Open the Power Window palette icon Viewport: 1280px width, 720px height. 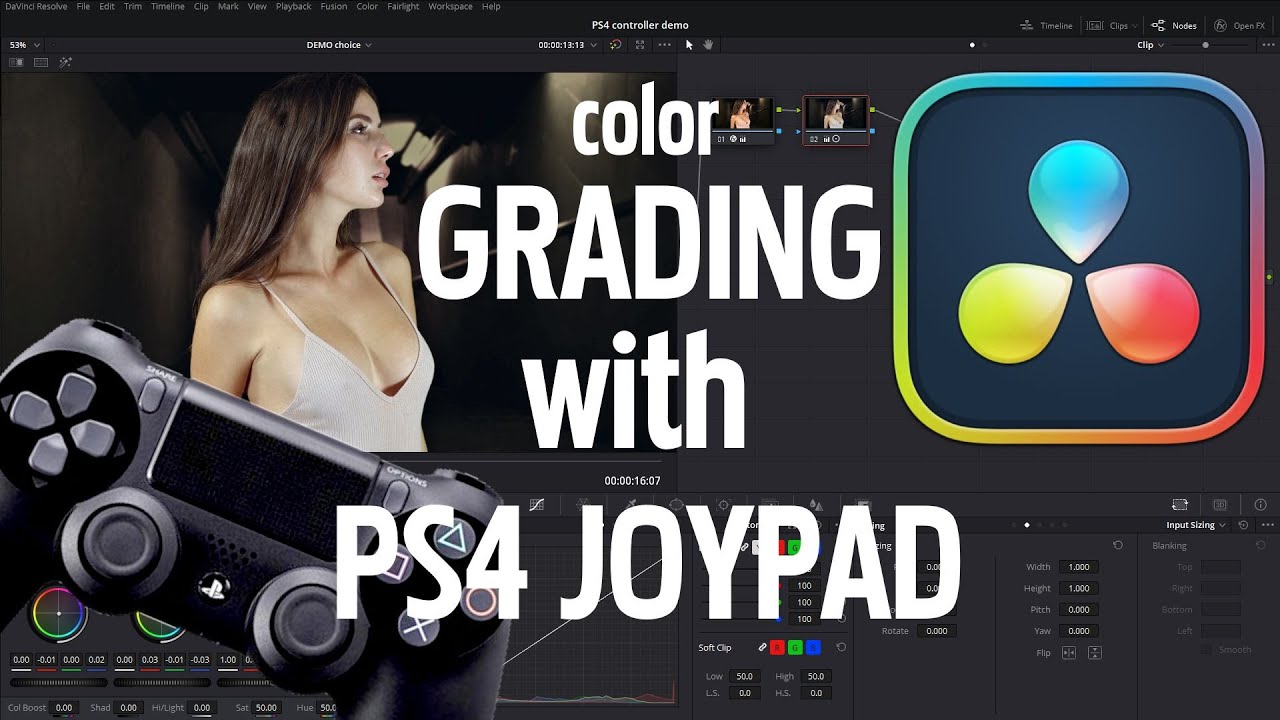point(676,505)
